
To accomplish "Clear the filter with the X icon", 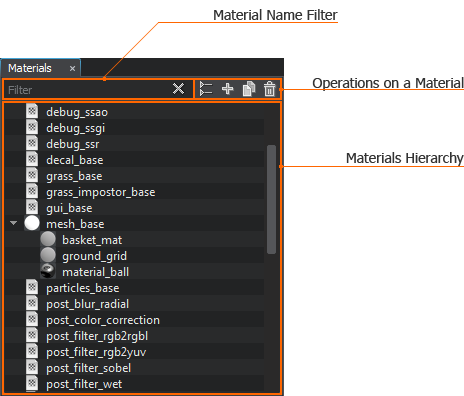I will 178,89.
